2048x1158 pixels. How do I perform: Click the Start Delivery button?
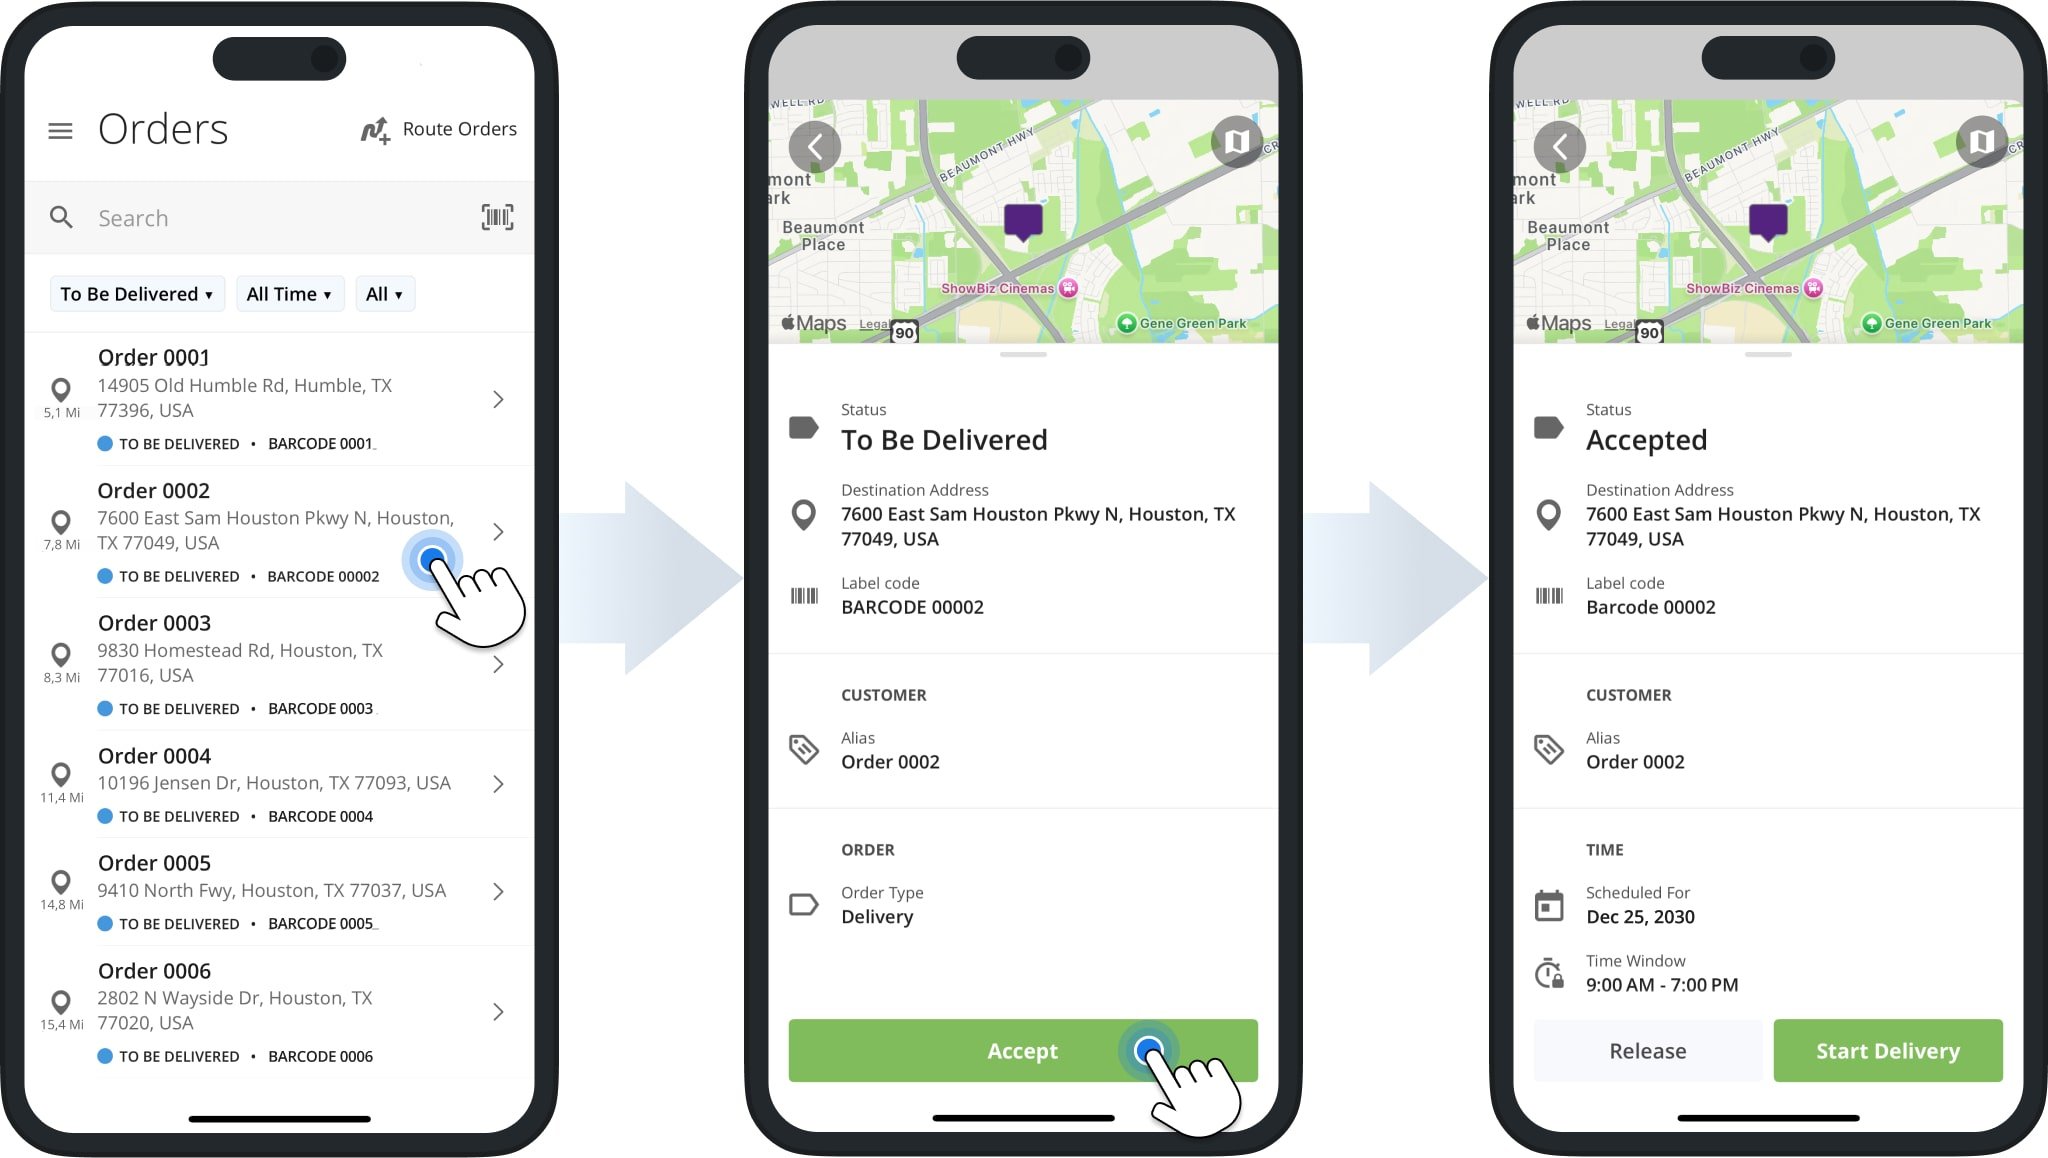[x=1886, y=1050]
